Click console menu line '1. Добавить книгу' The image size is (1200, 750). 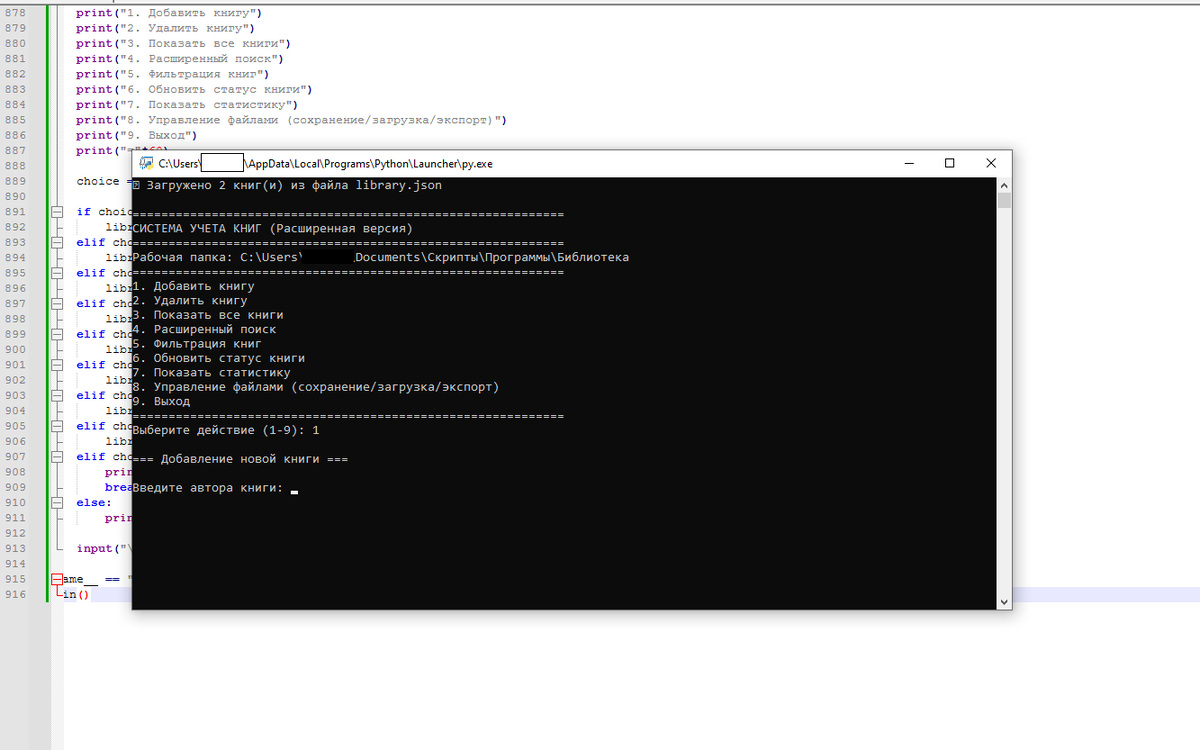coord(193,287)
